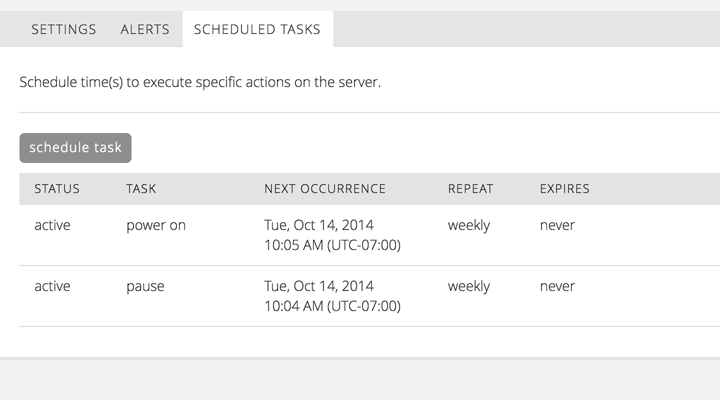The height and width of the screenshot is (400, 720).
Task: Select the Scheduled Tasks tab
Action: (257, 29)
